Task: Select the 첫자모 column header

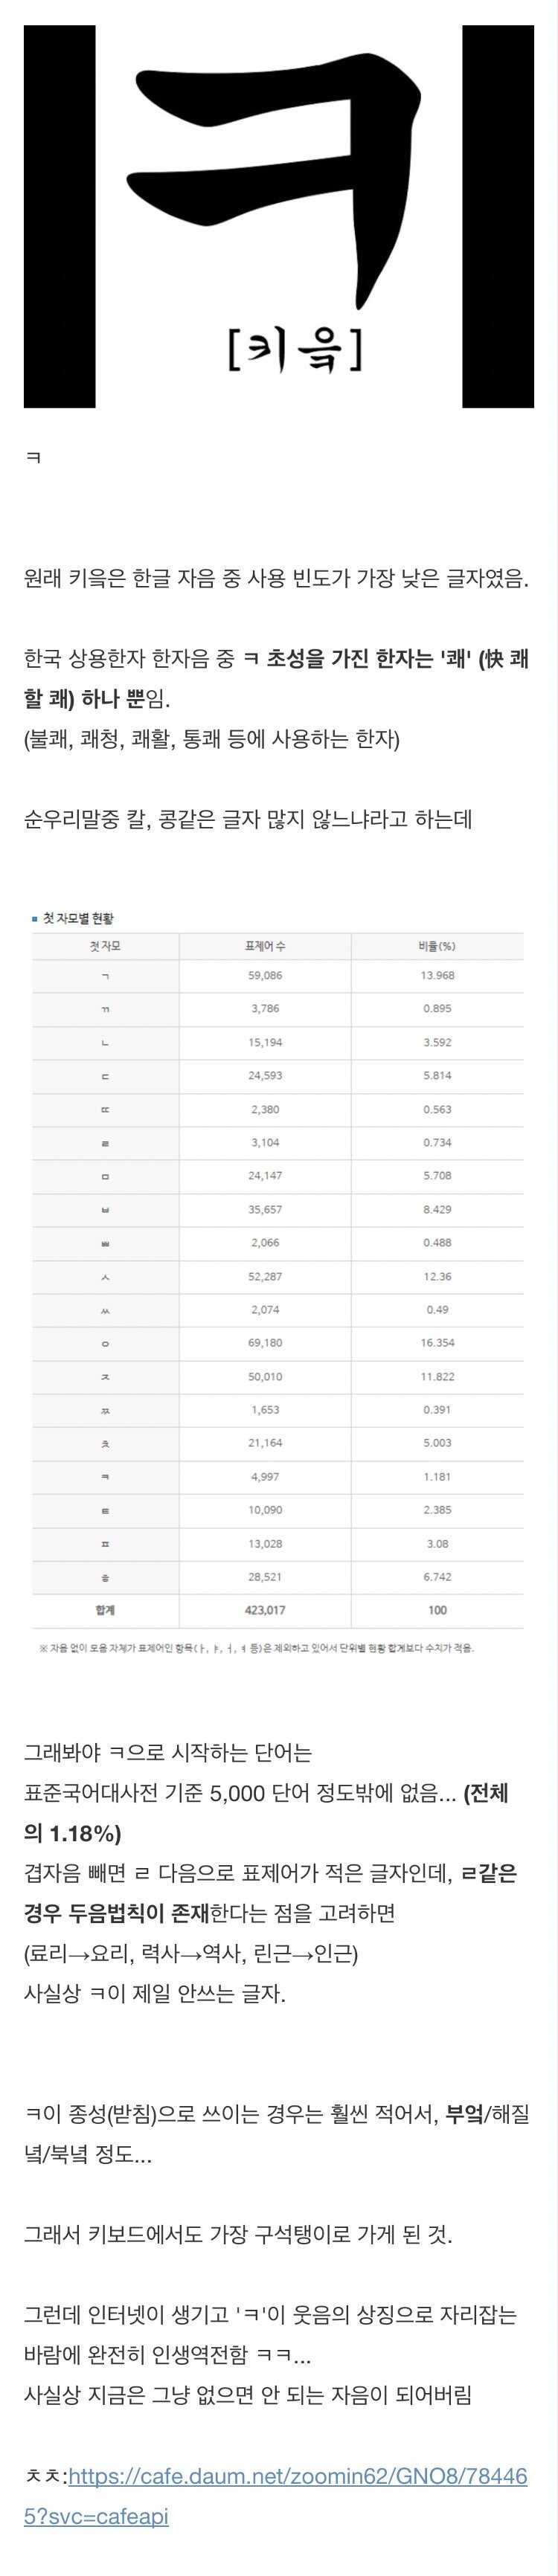Action: click(105, 946)
